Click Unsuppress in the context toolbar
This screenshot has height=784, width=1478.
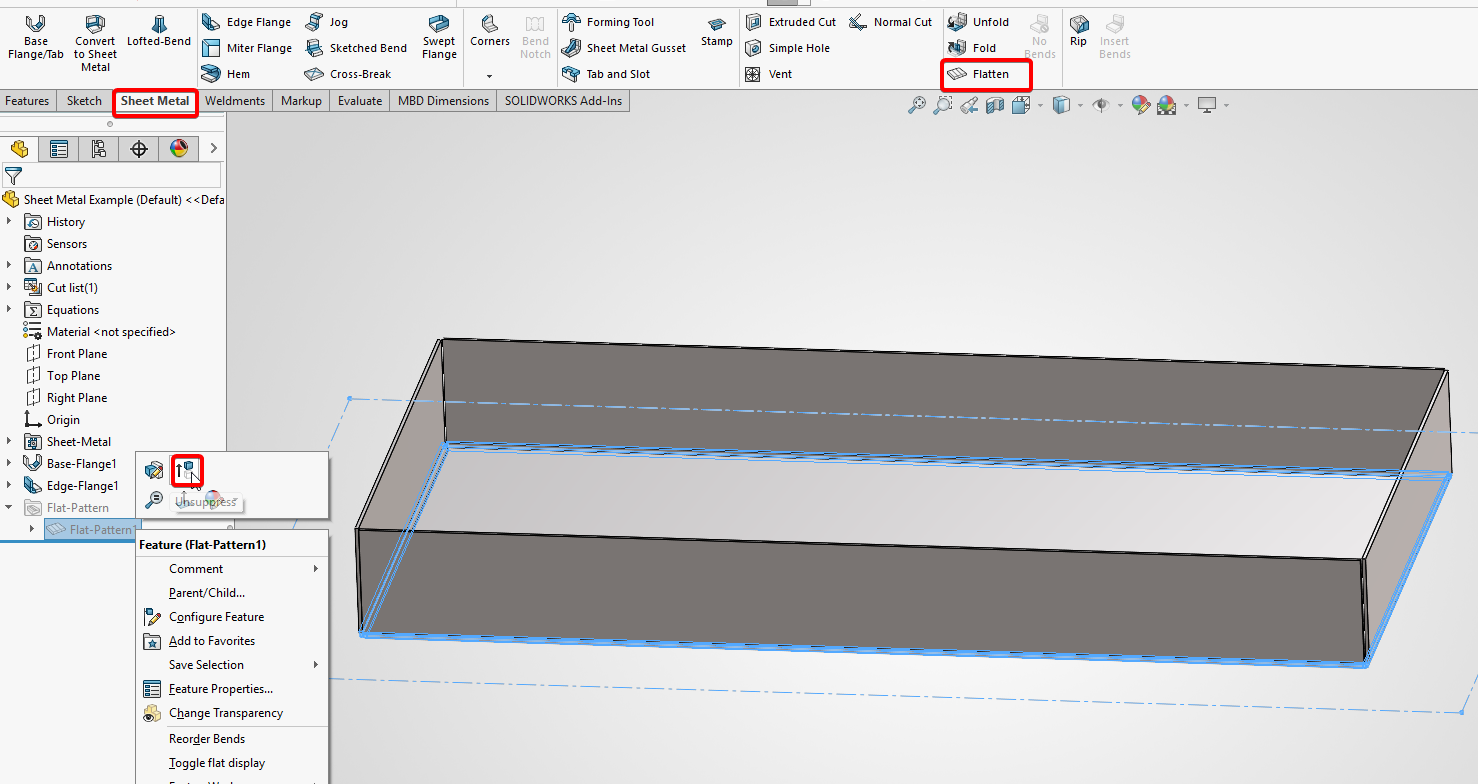tap(187, 470)
